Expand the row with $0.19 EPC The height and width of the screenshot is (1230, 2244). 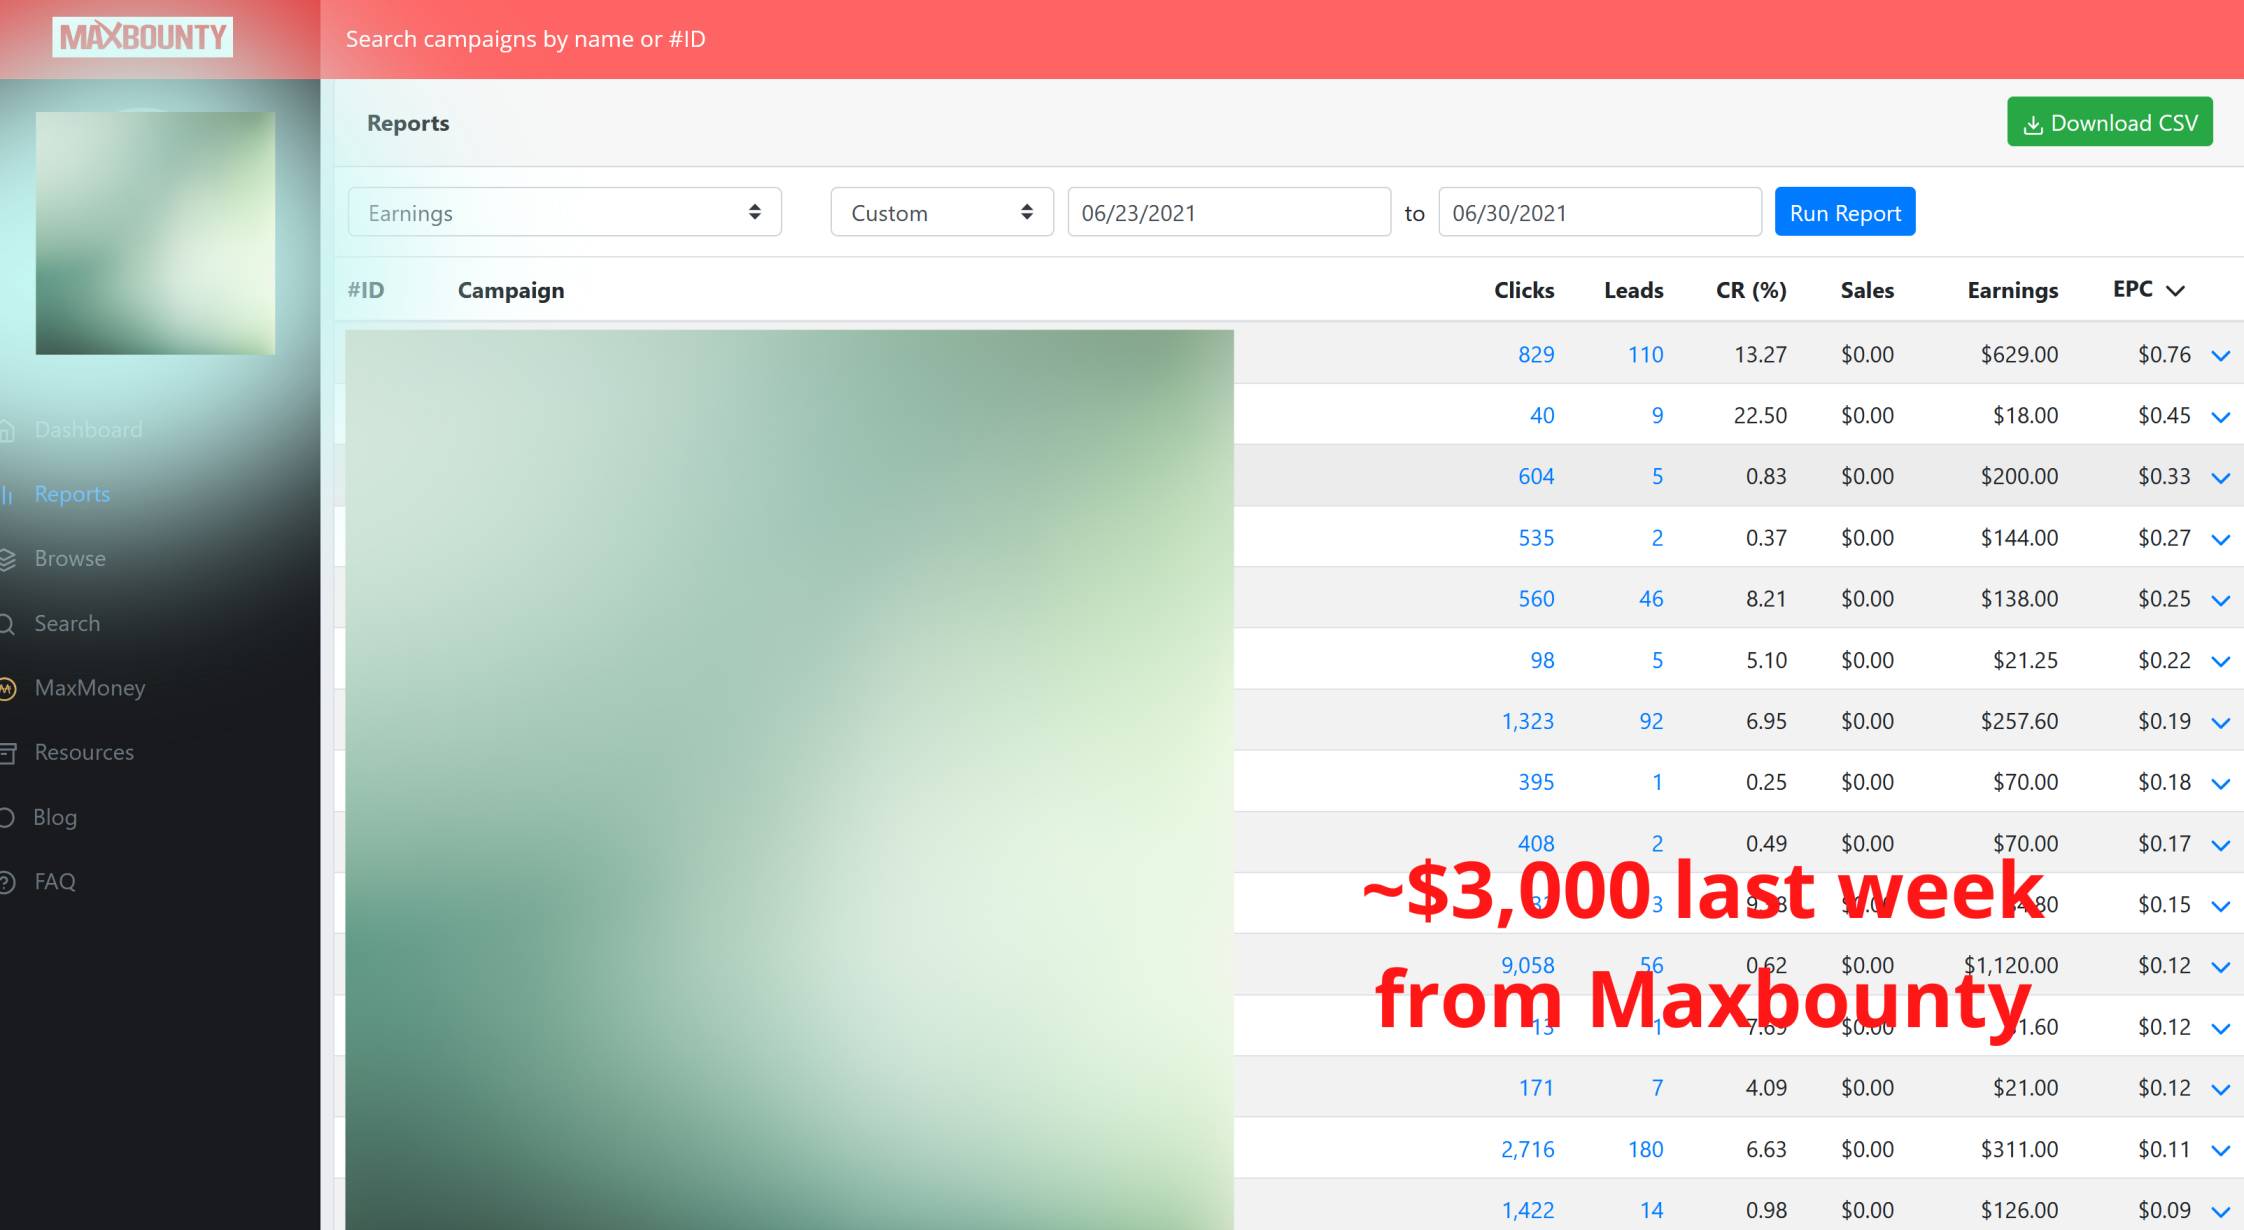point(2220,722)
